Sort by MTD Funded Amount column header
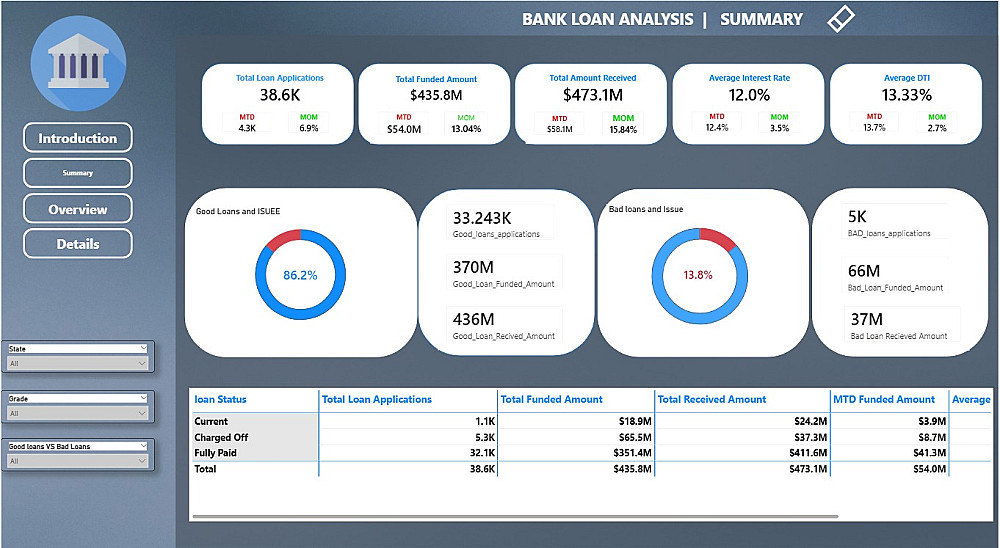Viewport: 1000px width, 548px height. (884, 399)
